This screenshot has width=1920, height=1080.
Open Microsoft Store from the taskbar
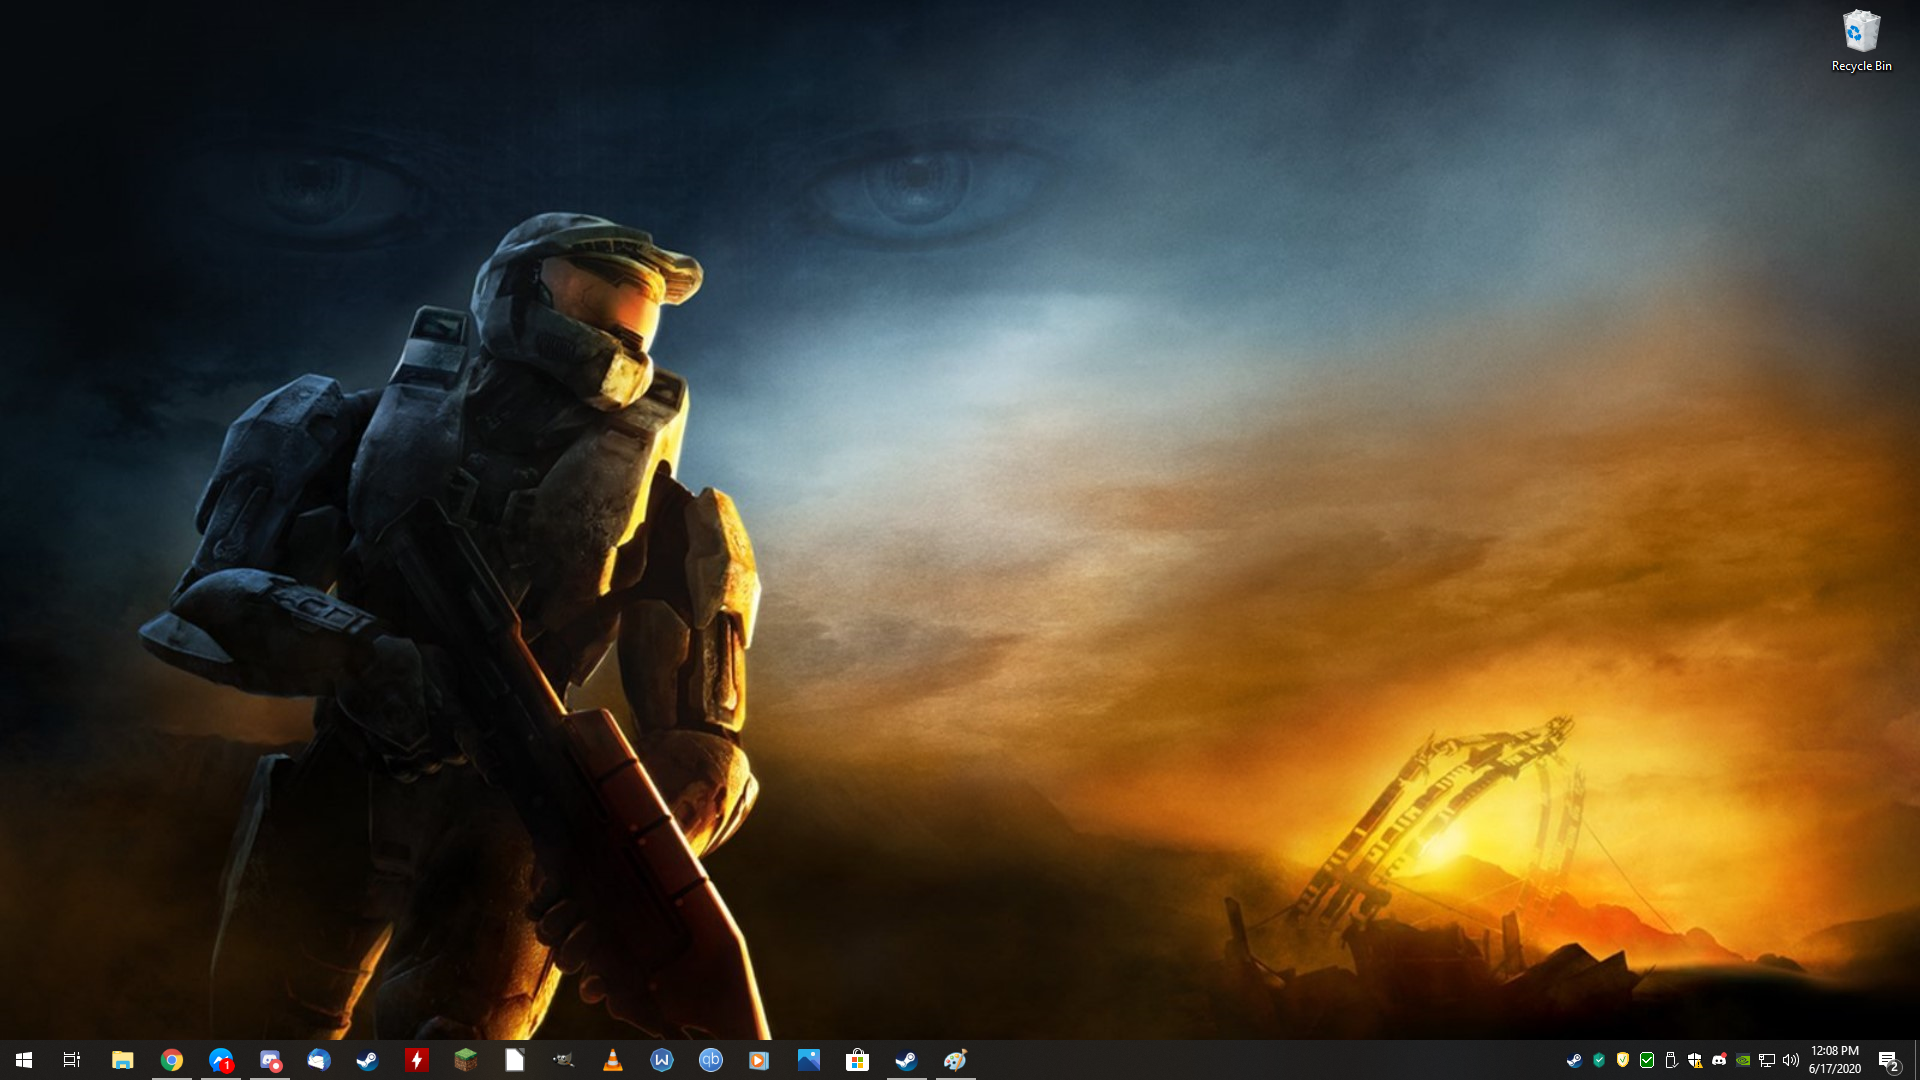[x=857, y=1060]
